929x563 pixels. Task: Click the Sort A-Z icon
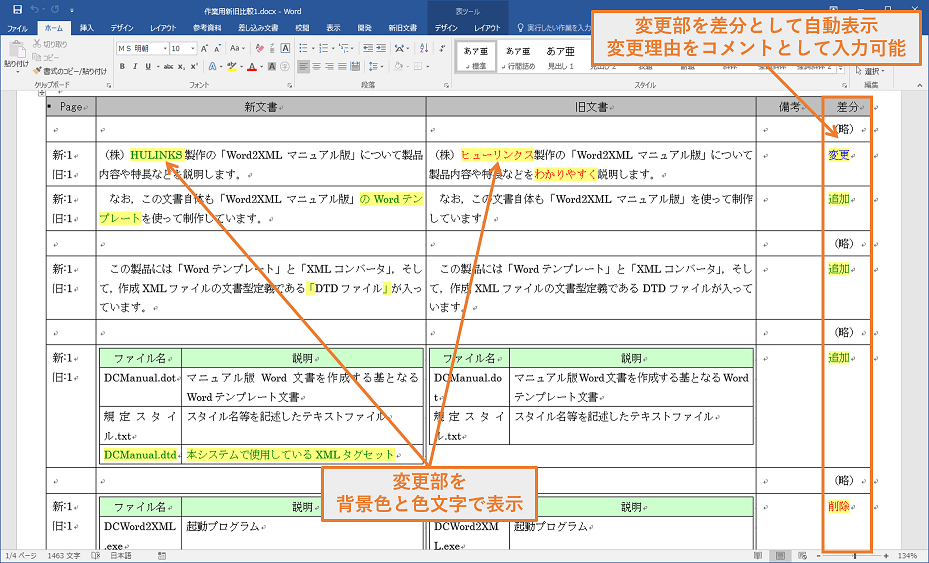click(x=424, y=48)
